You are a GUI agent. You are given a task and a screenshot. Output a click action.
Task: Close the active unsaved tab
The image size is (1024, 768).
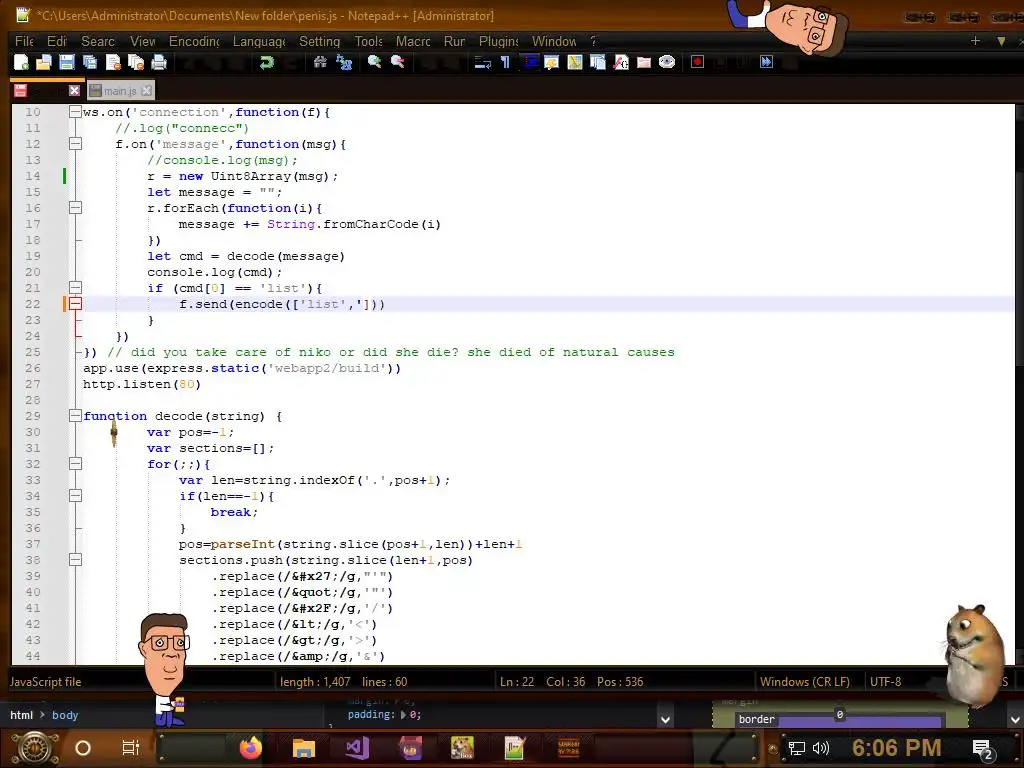tap(74, 91)
